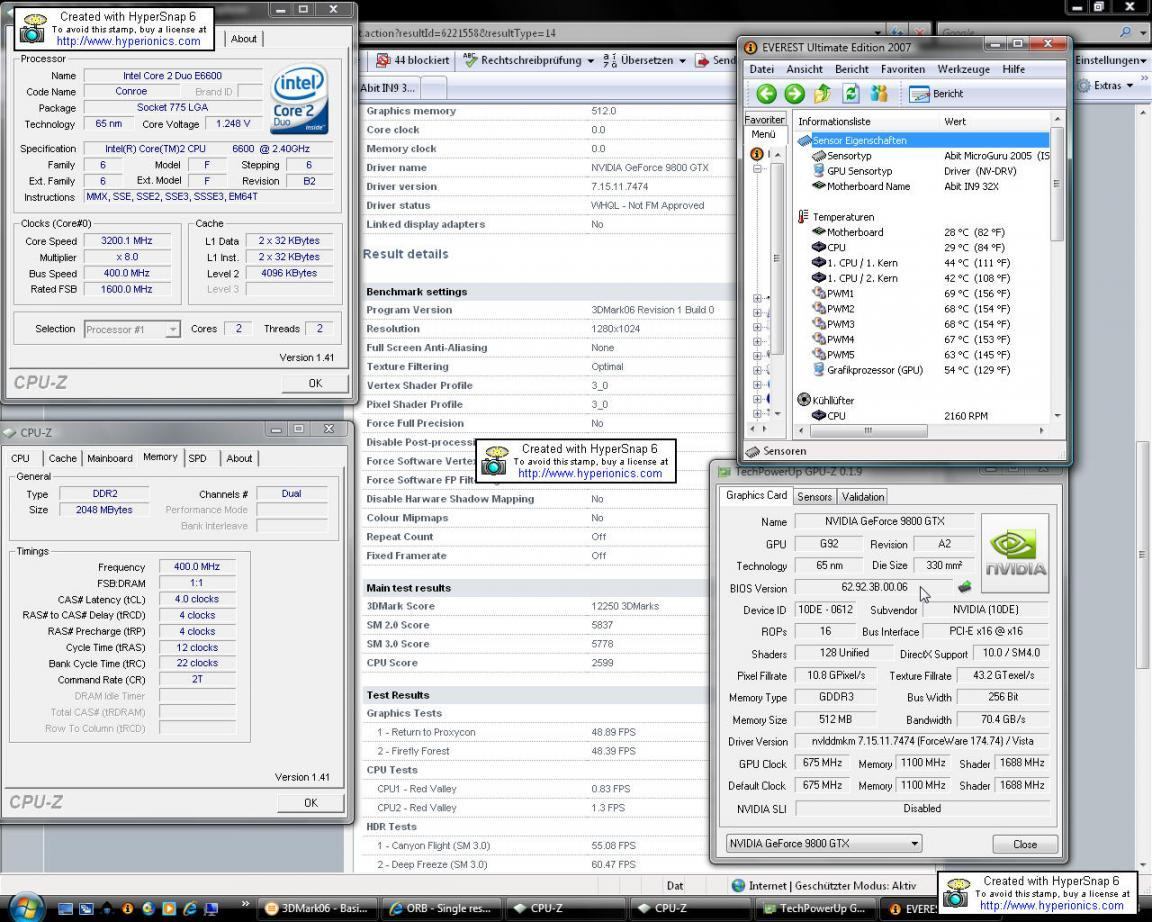Select the Grafikprozessor (GPU) temperature row

click(922, 370)
